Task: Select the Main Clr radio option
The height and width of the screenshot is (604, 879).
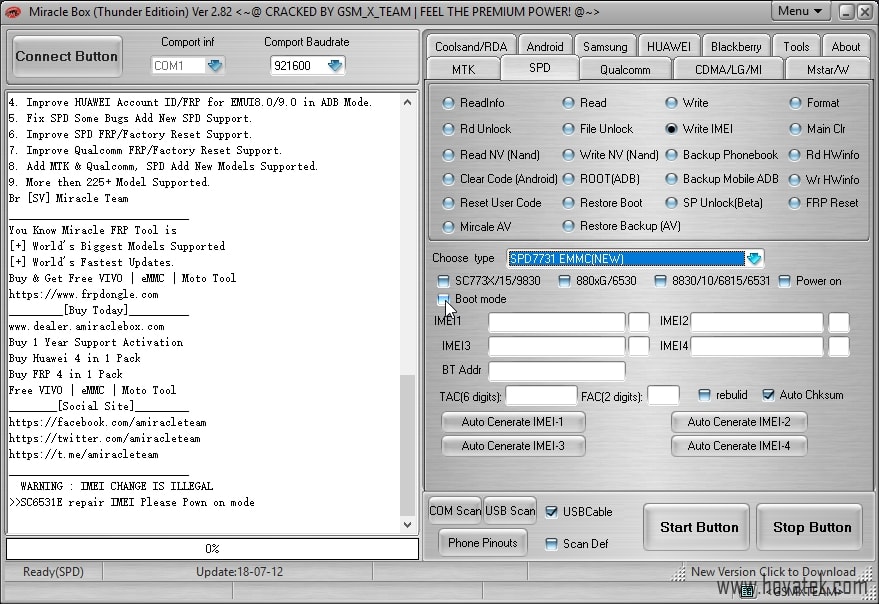Action: click(x=795, y=129)
